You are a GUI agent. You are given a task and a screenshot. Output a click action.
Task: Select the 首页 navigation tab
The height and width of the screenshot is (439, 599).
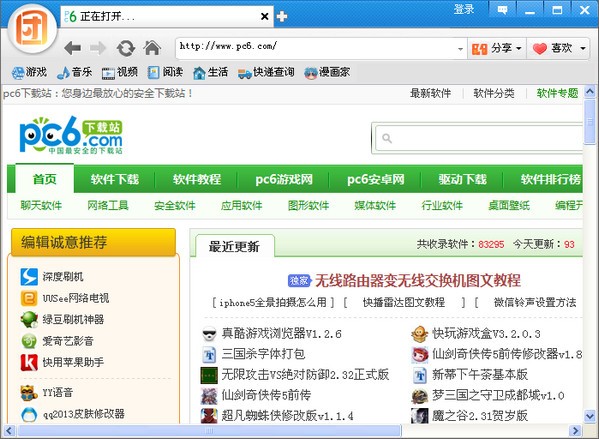(x=45, y=179)
